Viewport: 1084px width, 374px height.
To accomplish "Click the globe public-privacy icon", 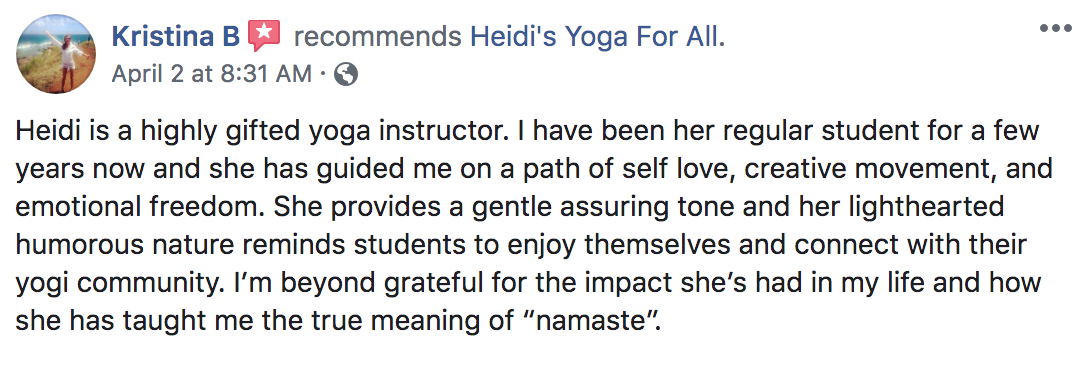I will pos(346,74).
